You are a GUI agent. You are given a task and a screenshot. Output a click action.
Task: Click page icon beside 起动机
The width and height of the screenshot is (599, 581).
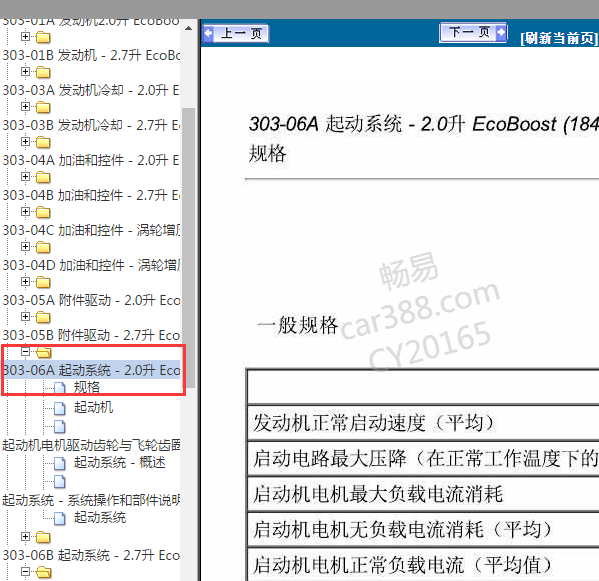point(60,408)
